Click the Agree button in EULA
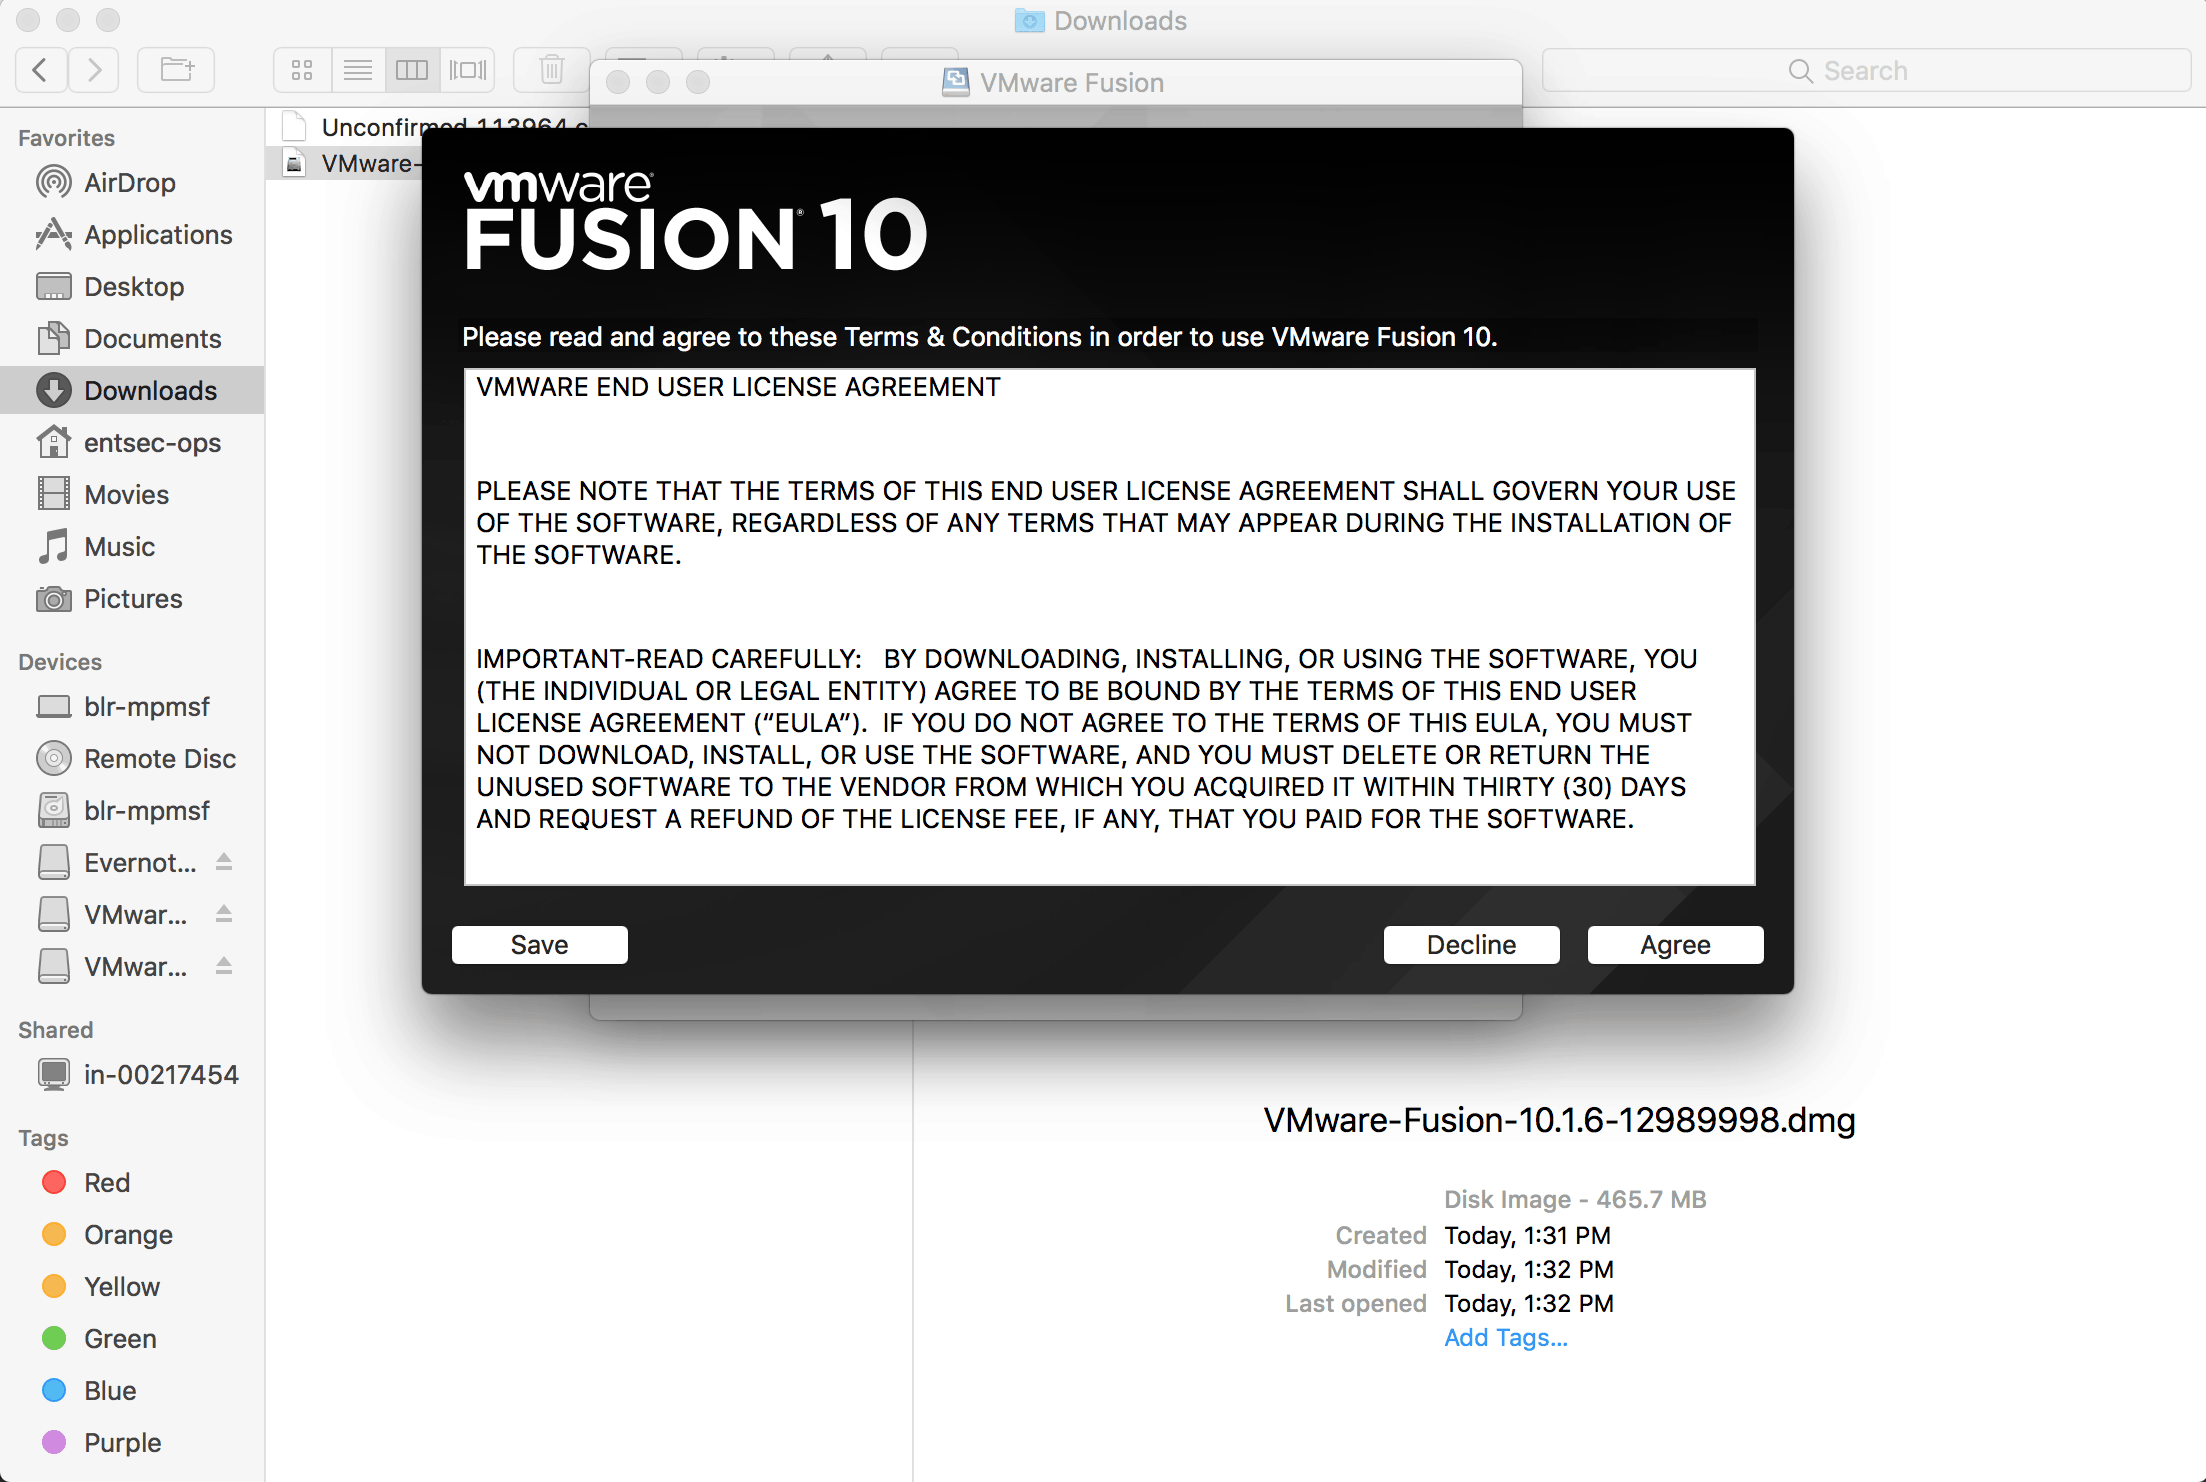Image resolution: width=2206 pixels, height=1482 pixels. [1674, 943]
